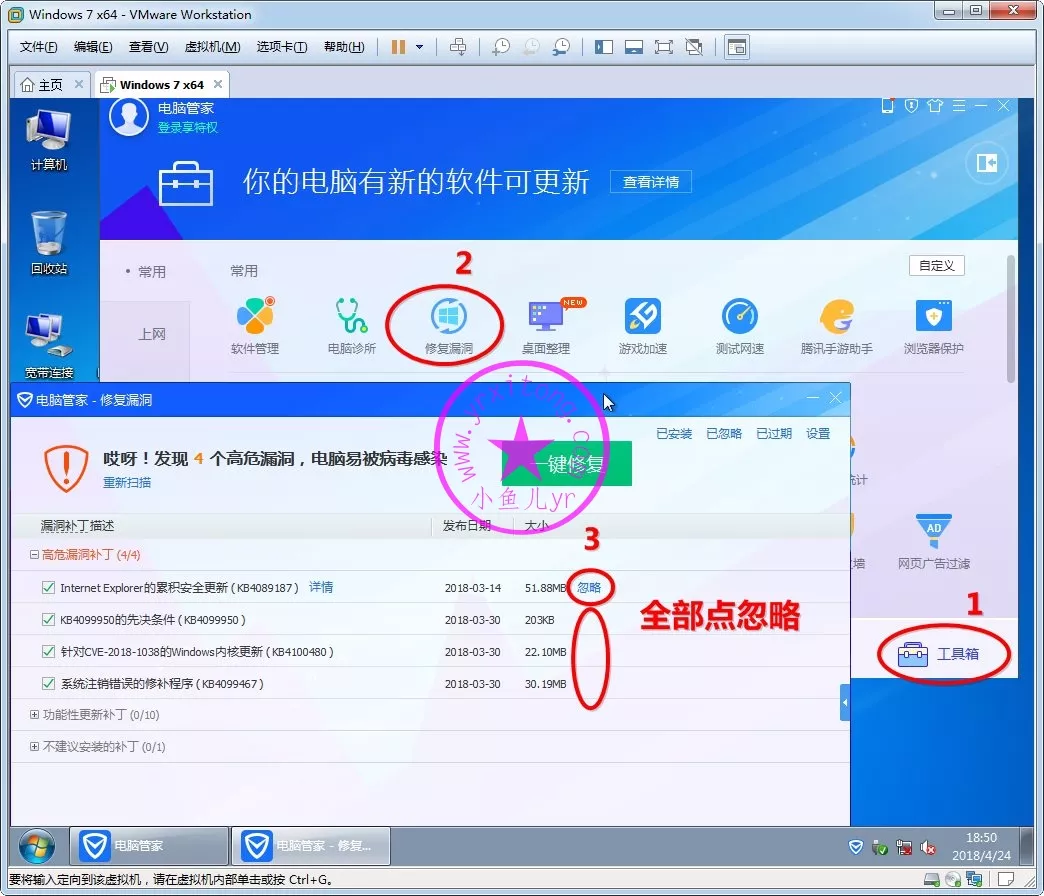1044x896 pixels.
Task: Open the 虚拟机(M) menu
Action: [x=212, y=47]
